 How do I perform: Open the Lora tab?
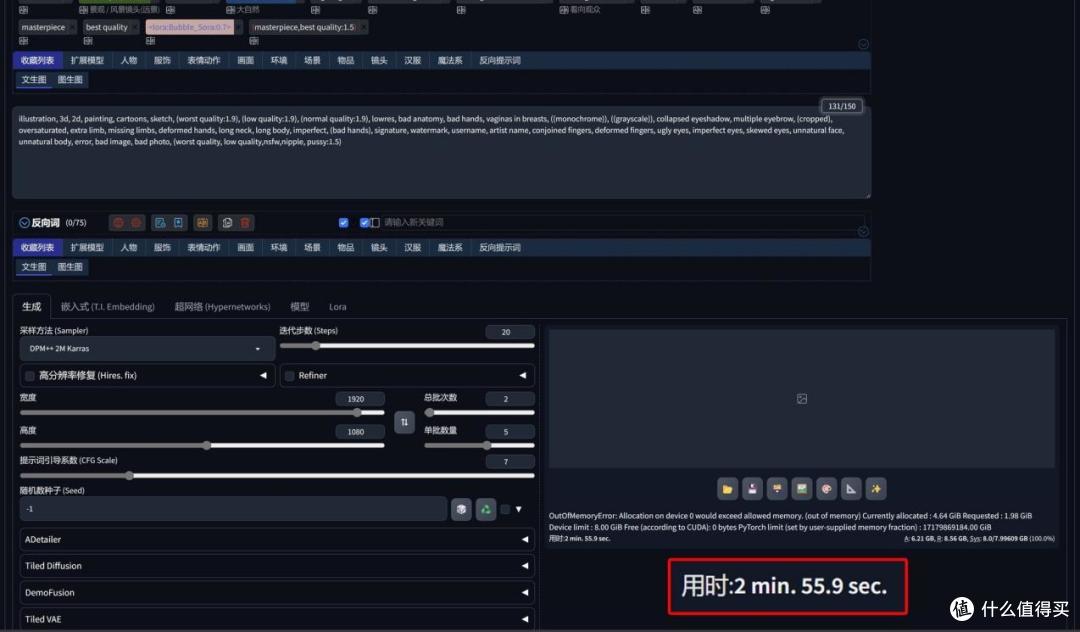[338, 307]
